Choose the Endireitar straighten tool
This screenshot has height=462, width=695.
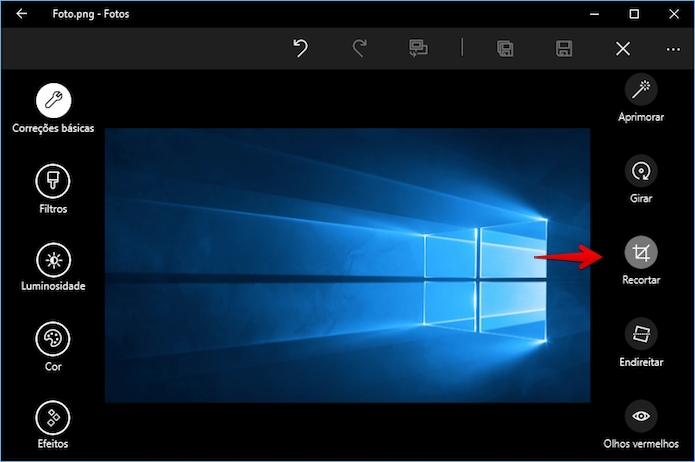[x=641, y=334]
